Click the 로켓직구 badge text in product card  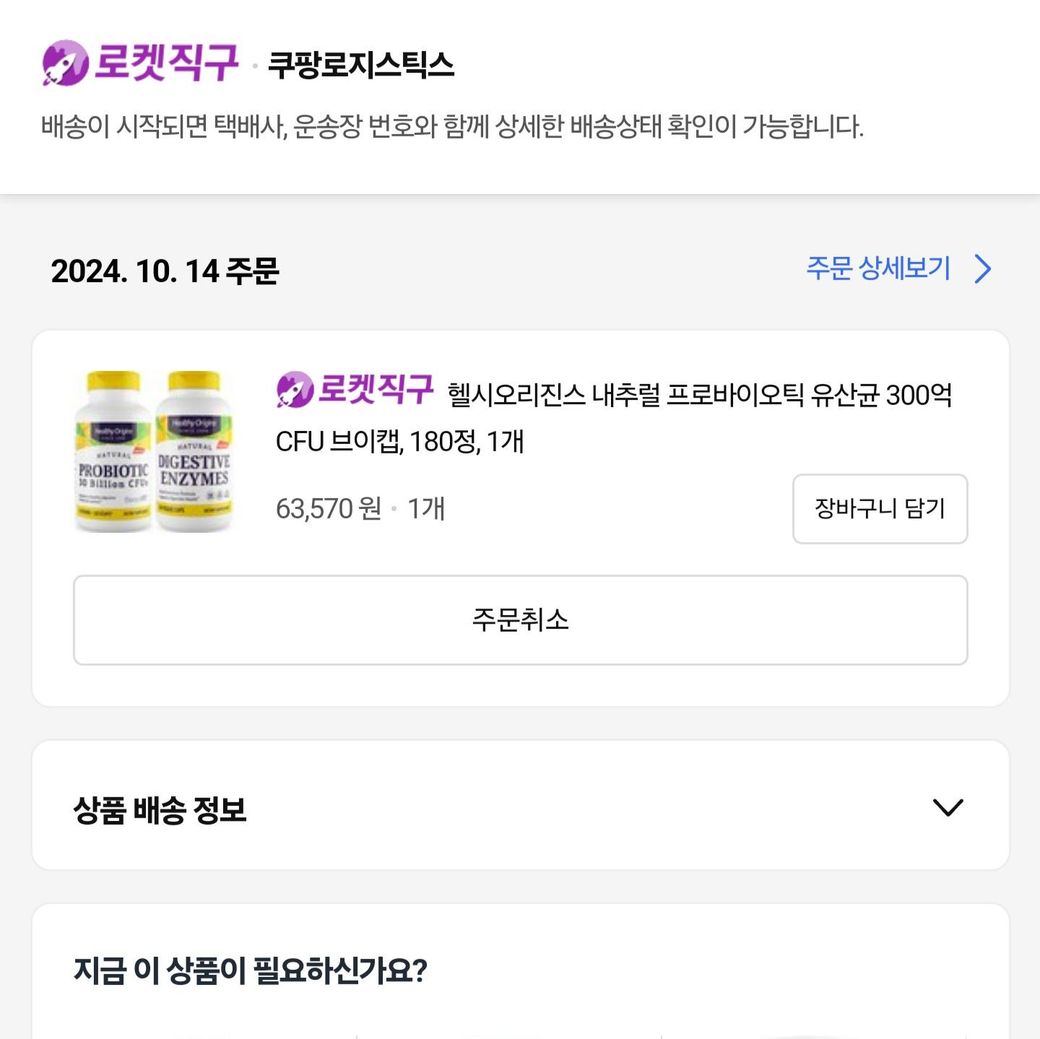pos(376,389)
